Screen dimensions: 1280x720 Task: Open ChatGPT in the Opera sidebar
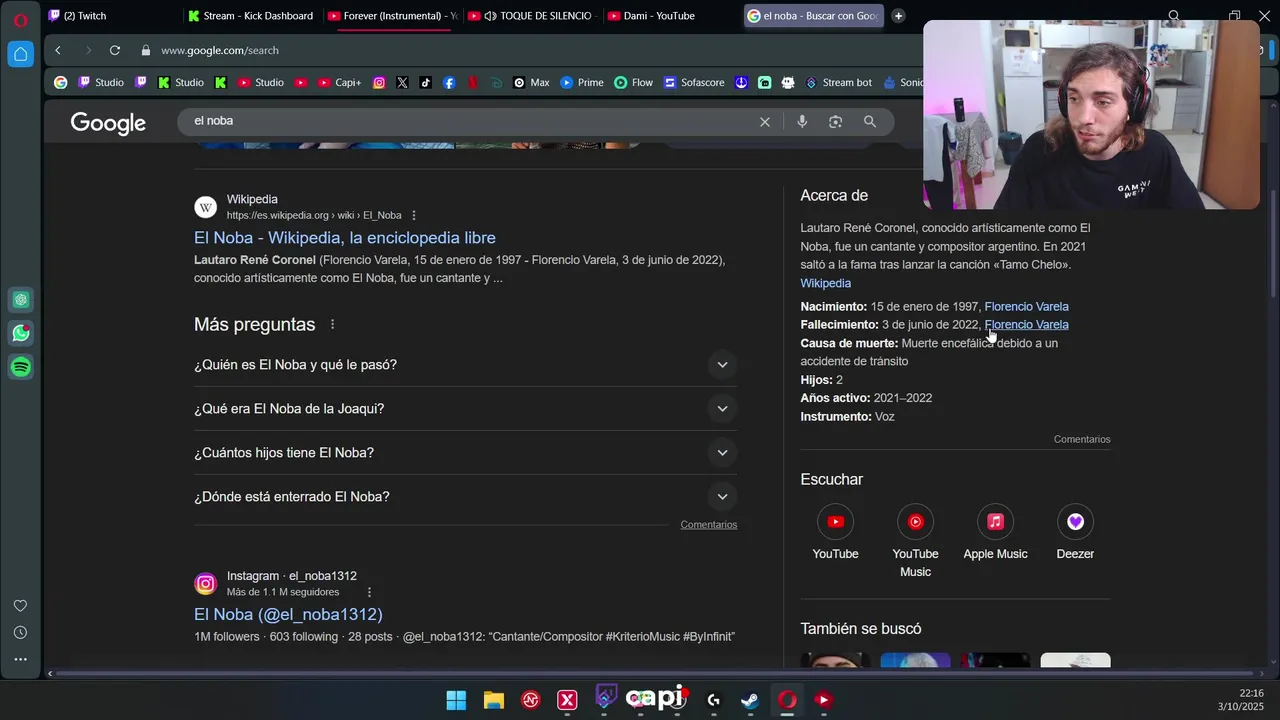(x=21, y=299)
